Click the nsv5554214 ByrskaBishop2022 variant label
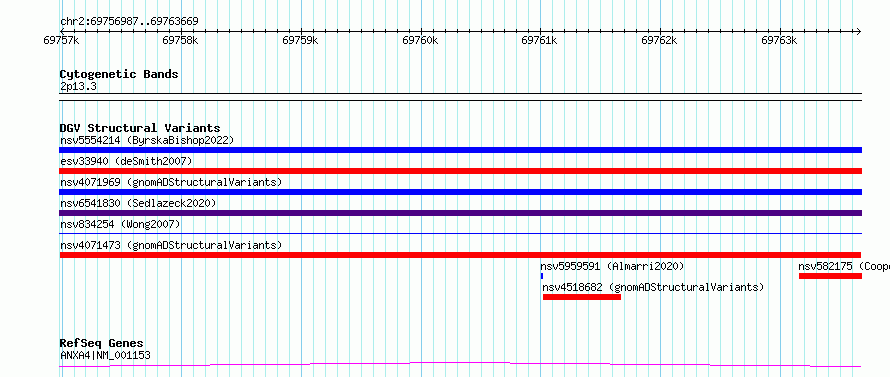Viewport: 890px width, 377px height. tap(146, 140)
